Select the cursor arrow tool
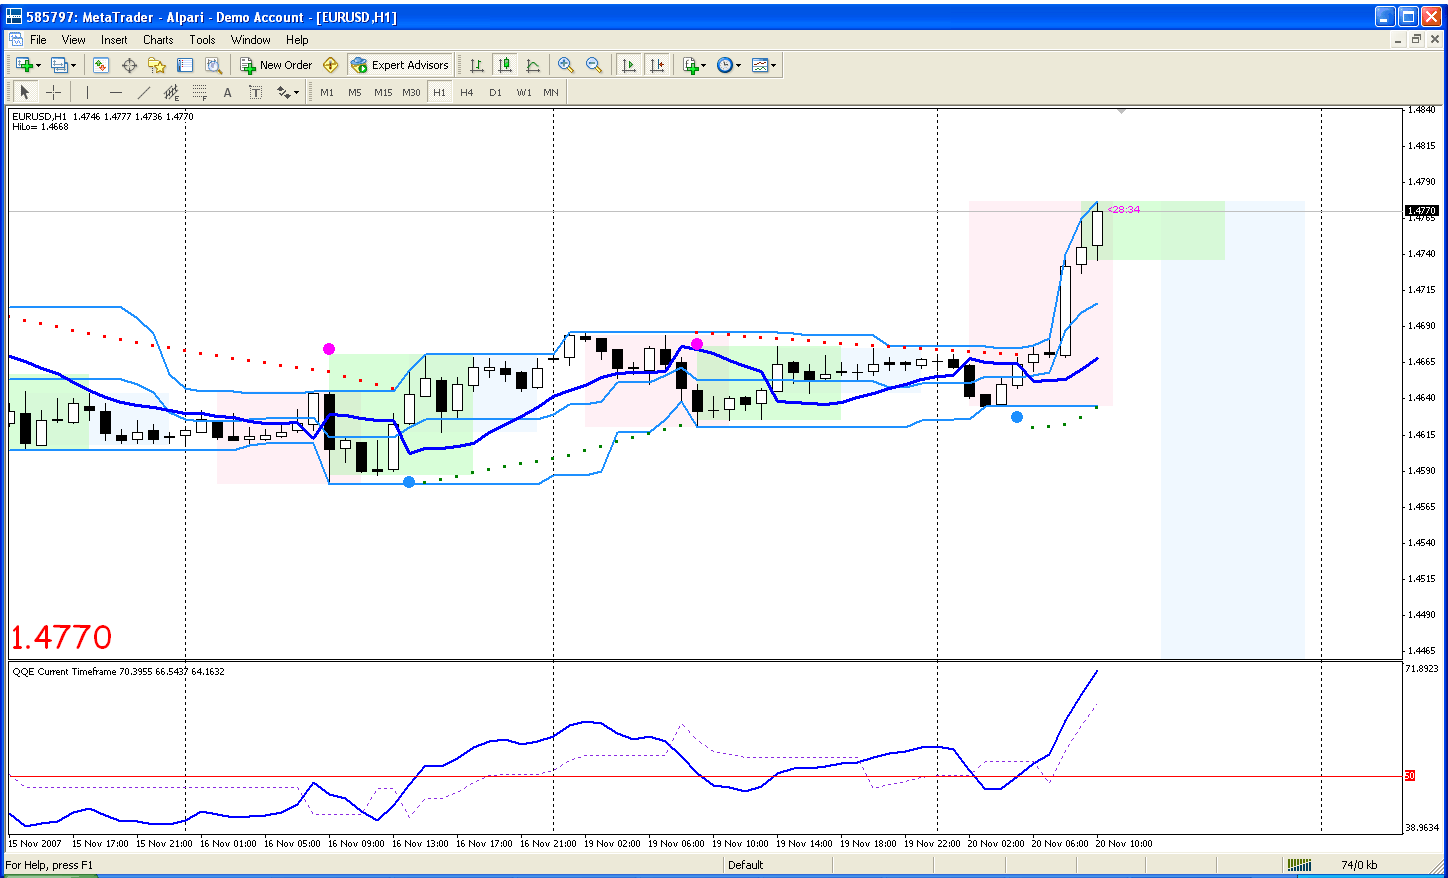 25,92
